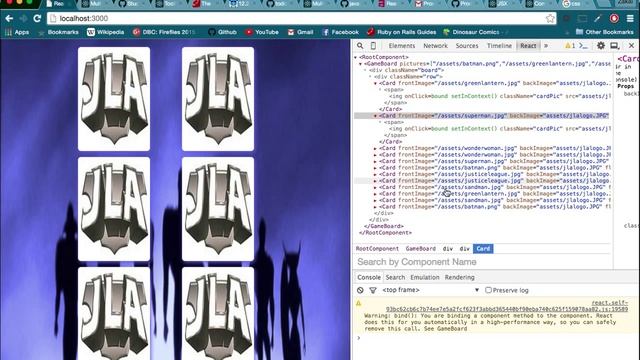Go back with the browser back arrow
Viewport: 640px width, 360px height.
[x=9, y=18]
